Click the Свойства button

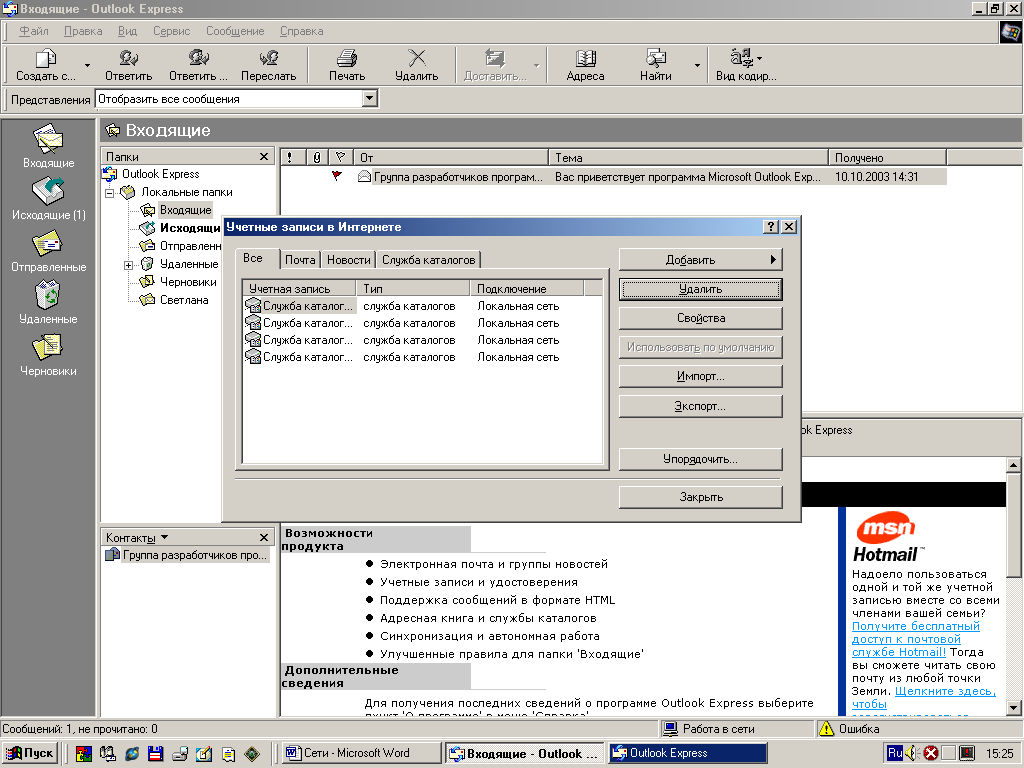pyautogui.click(x=700, y=318)
